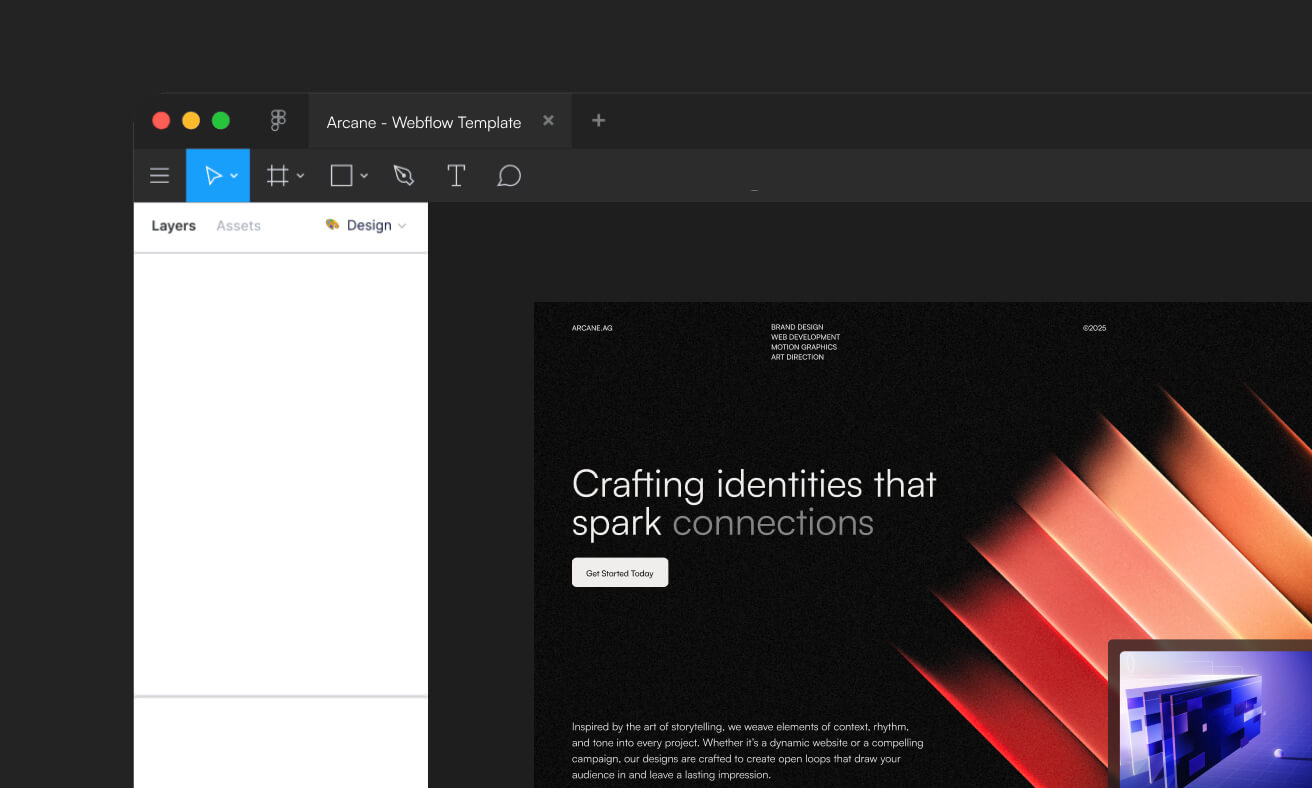Open a new file tab with plus button
This screenshot has height=788, width=1312.
(x=598, y=120)
